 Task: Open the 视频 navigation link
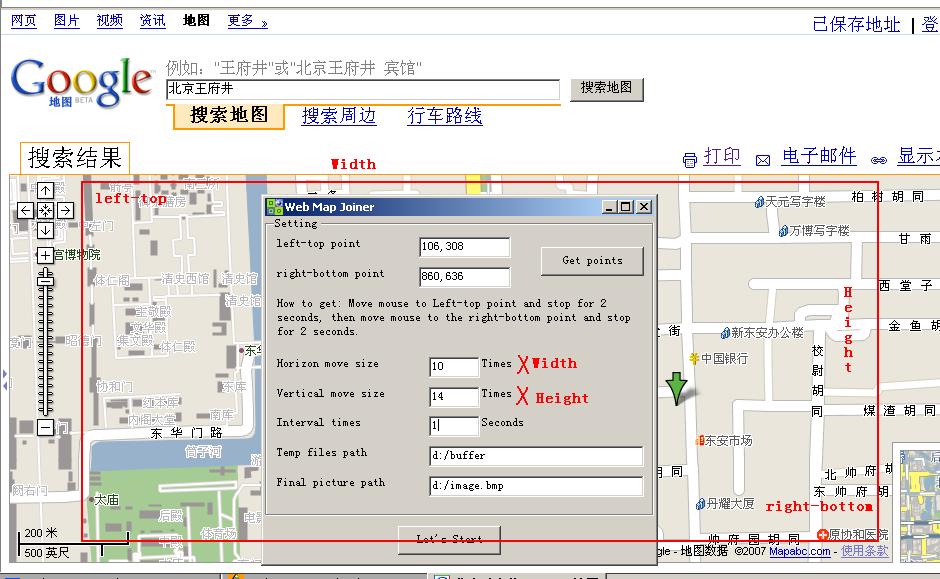pos(110,21)
